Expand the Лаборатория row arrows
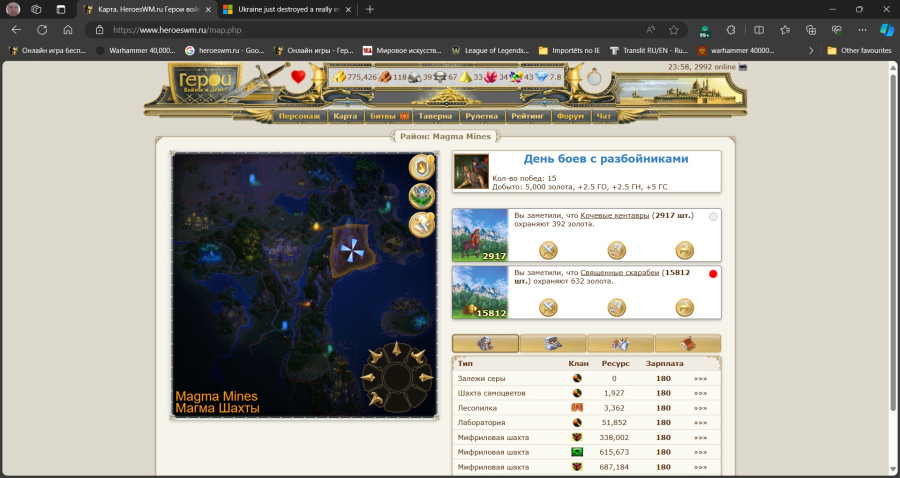This screenshot has width=900, height=478. (x=700, y=423)
